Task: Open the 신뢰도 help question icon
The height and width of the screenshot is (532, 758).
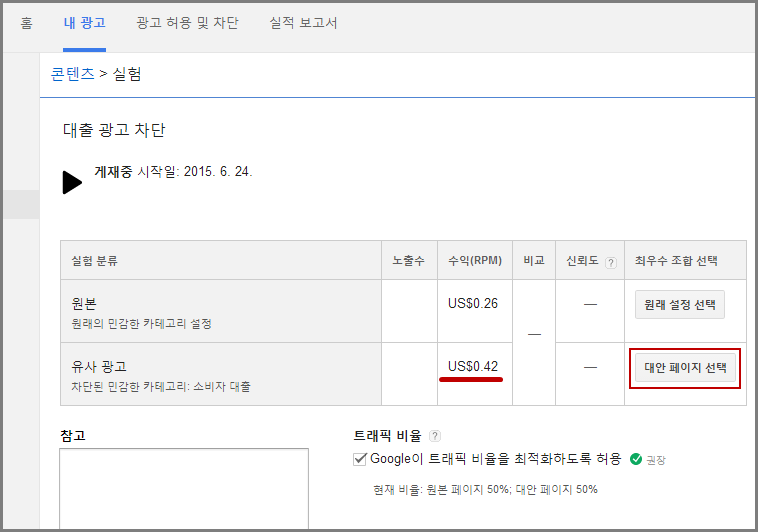Action: (611, 263)
